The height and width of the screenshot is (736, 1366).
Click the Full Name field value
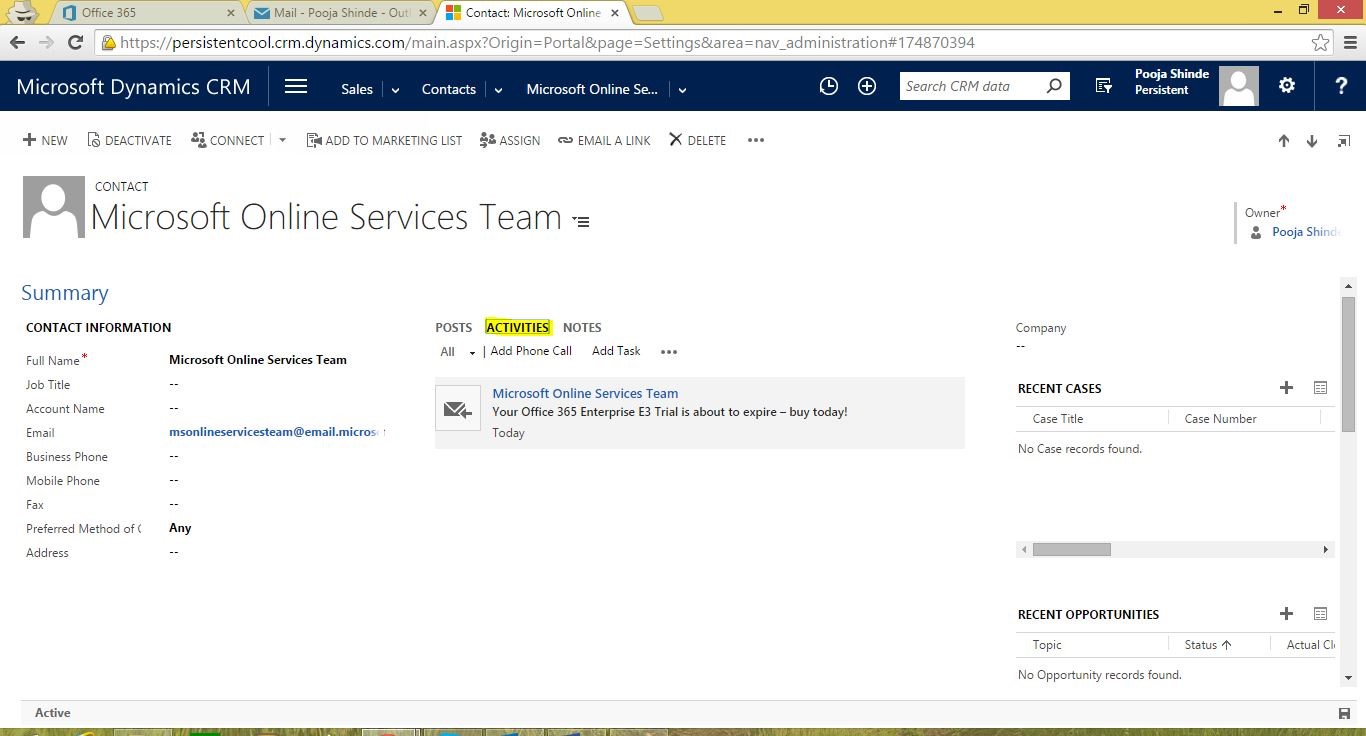point(258,360)
